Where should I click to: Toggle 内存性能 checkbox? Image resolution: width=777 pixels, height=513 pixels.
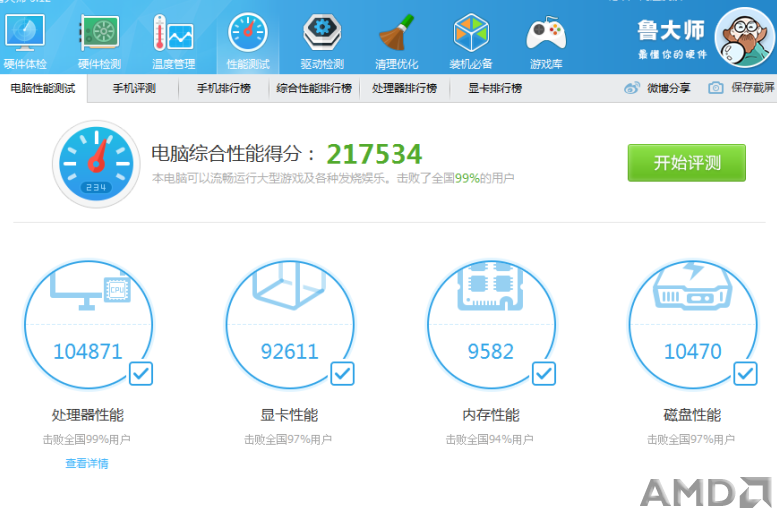pyautogui.click(x=544, y=374)
